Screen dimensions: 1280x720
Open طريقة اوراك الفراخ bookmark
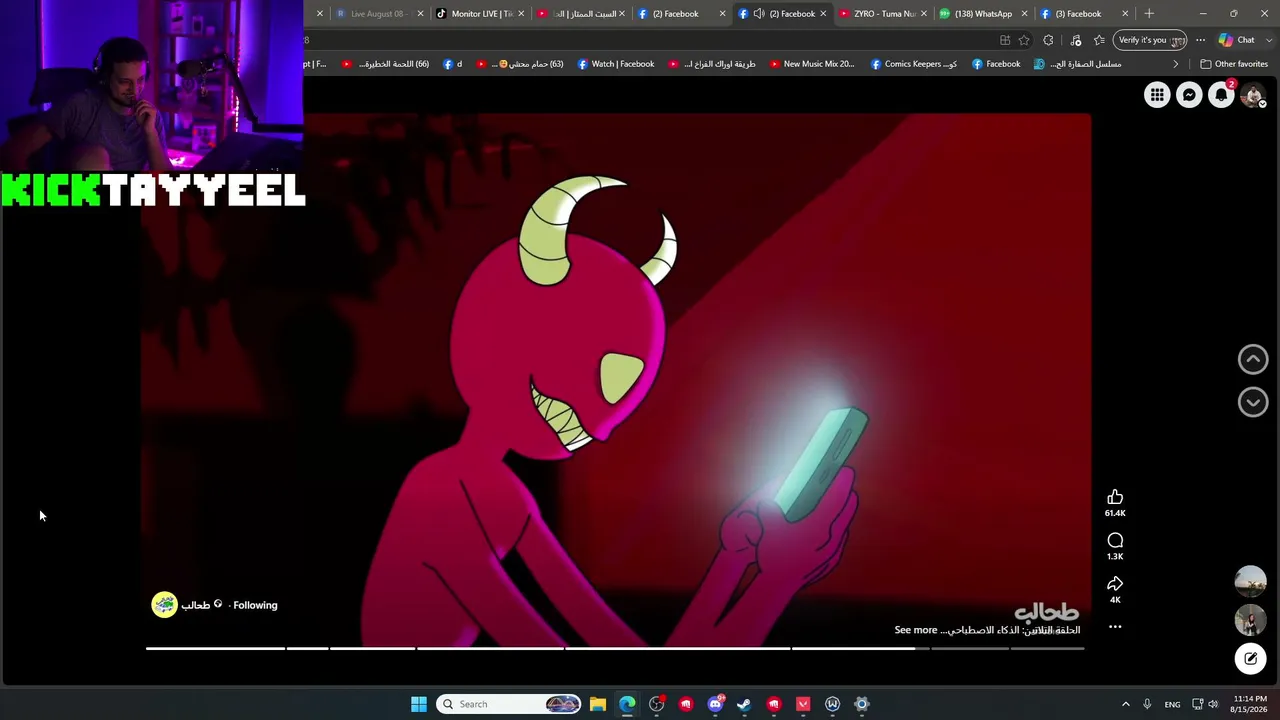click(x=711, y=64)
